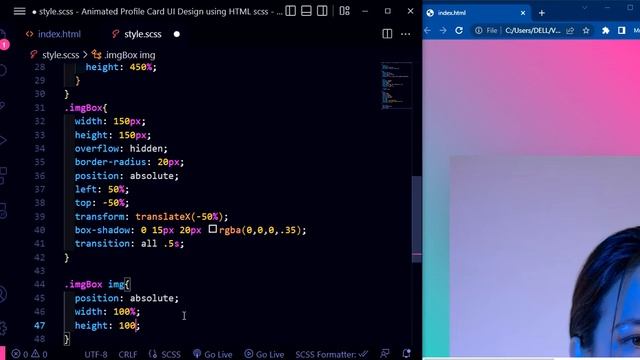The image size is (640, 360).
Task: Click first Go Live button
Action: (213, 354)
